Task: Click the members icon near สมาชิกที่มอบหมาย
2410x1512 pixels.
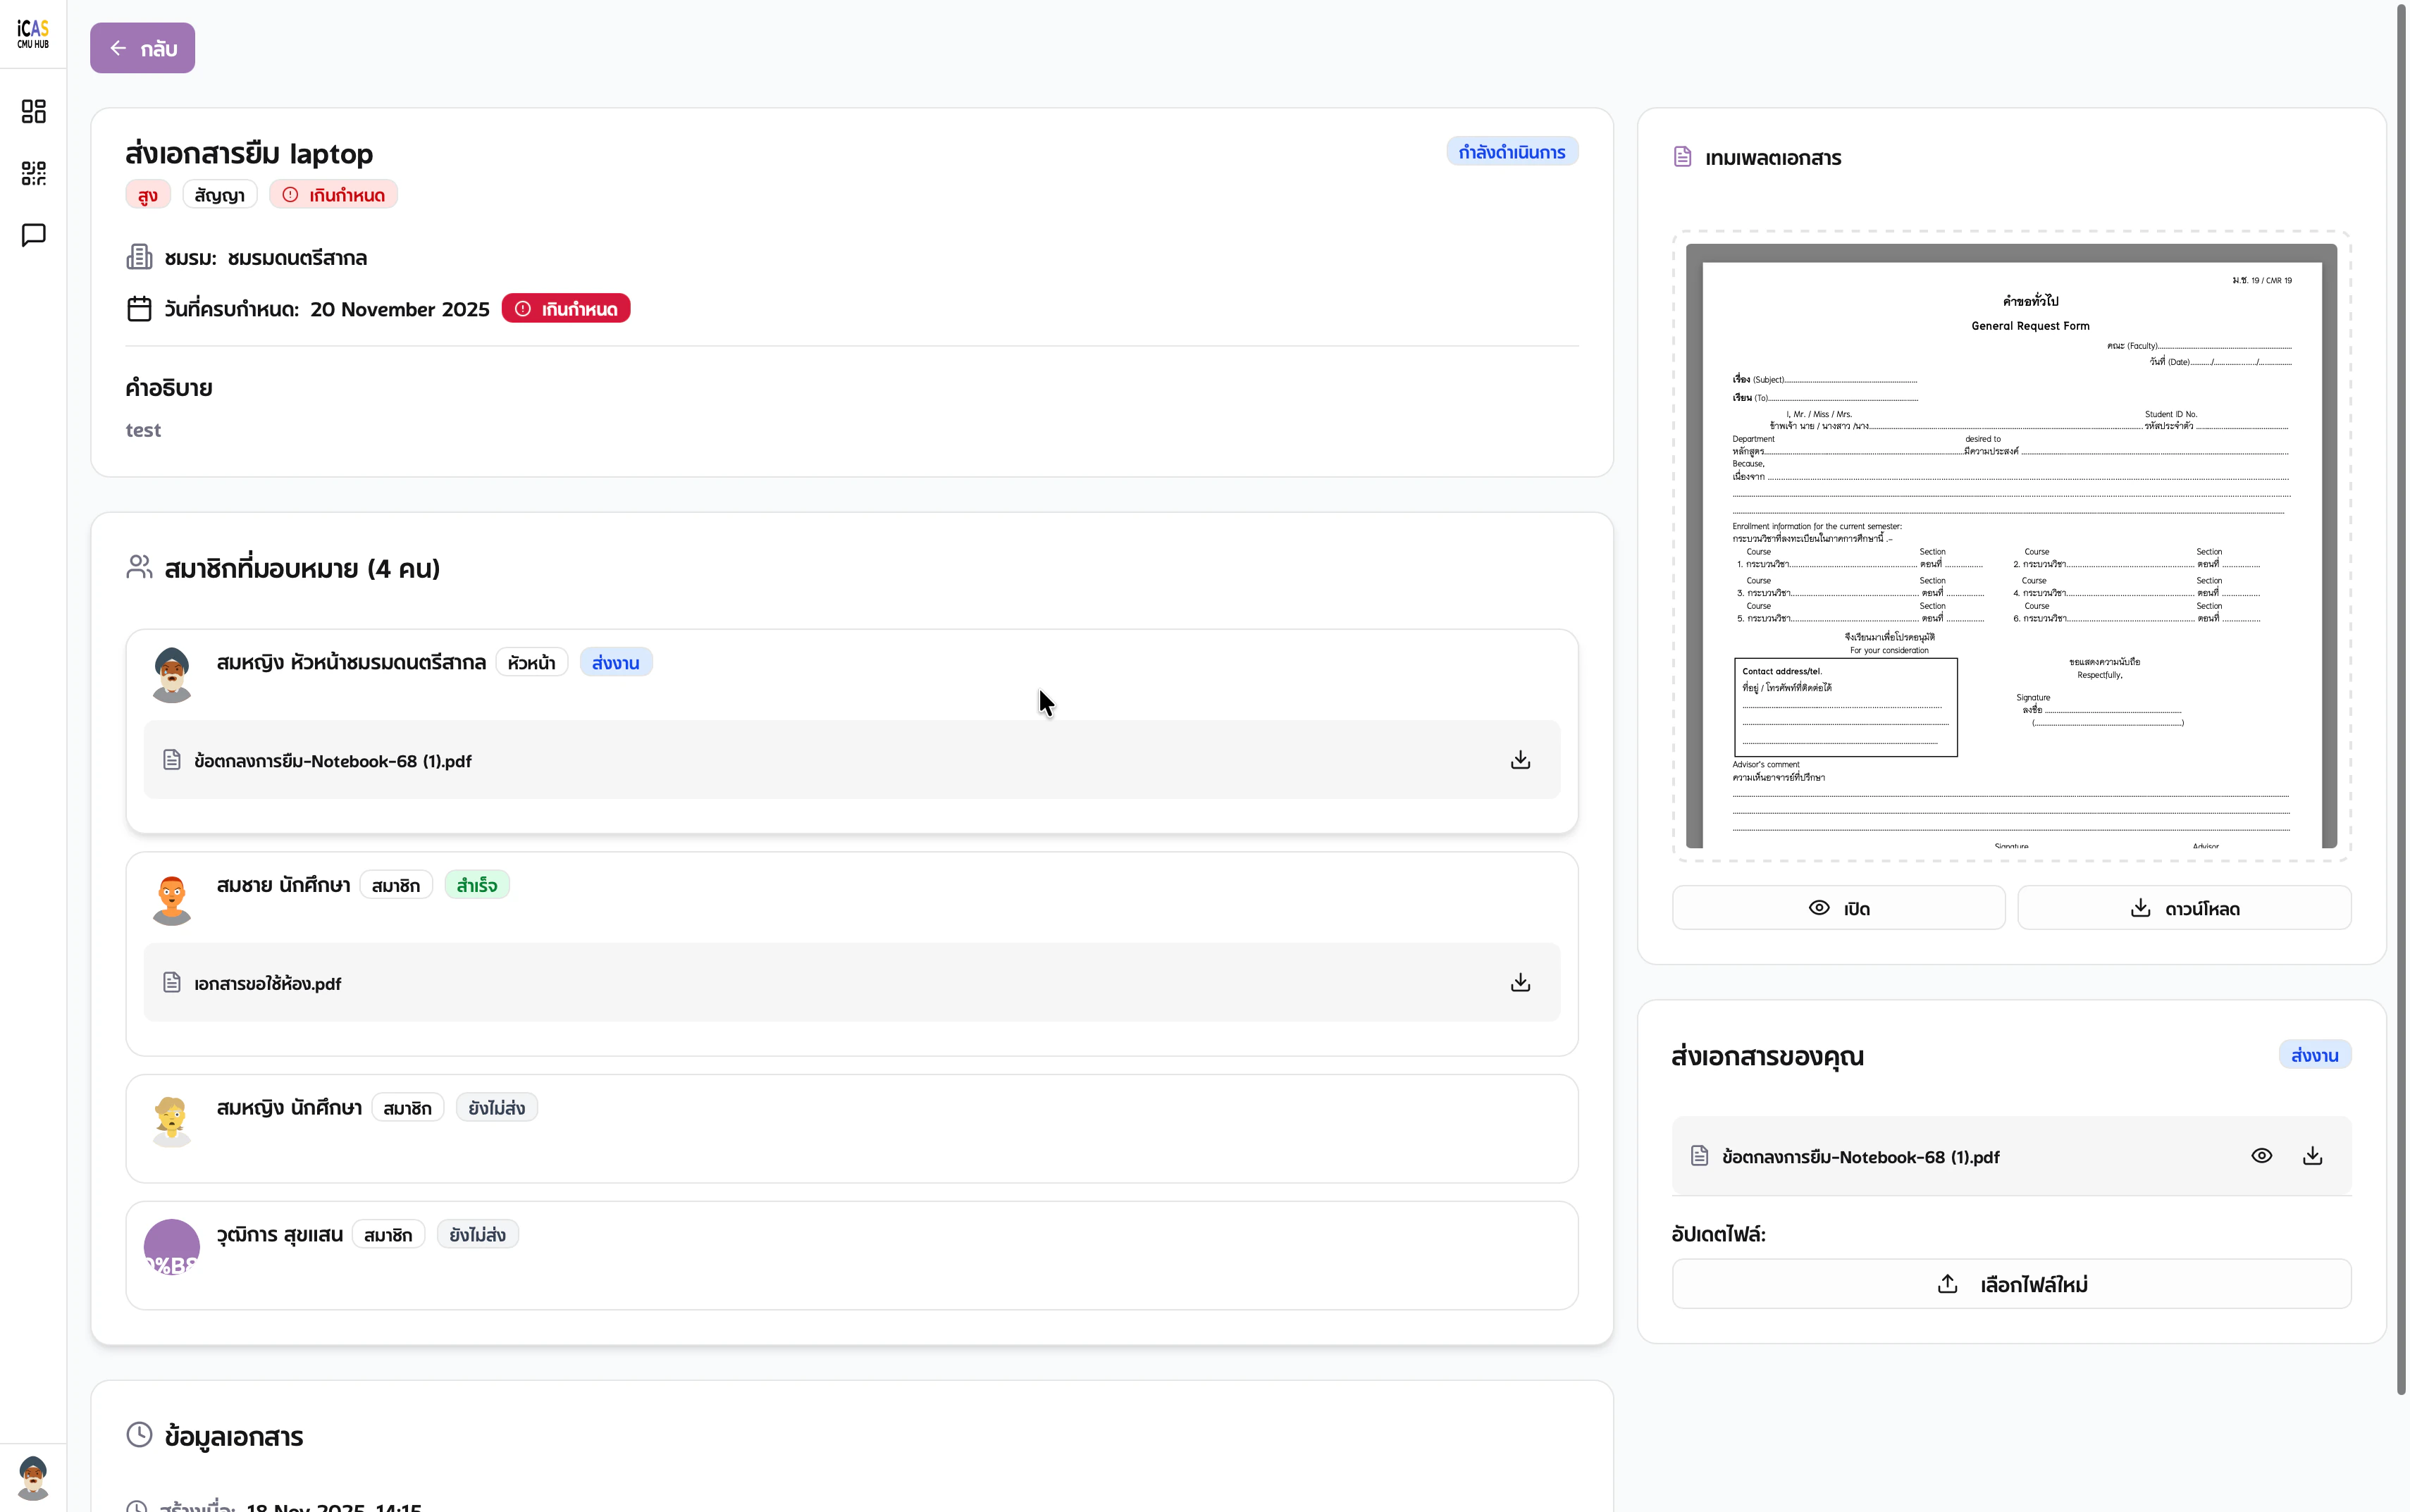Action: 139,567
